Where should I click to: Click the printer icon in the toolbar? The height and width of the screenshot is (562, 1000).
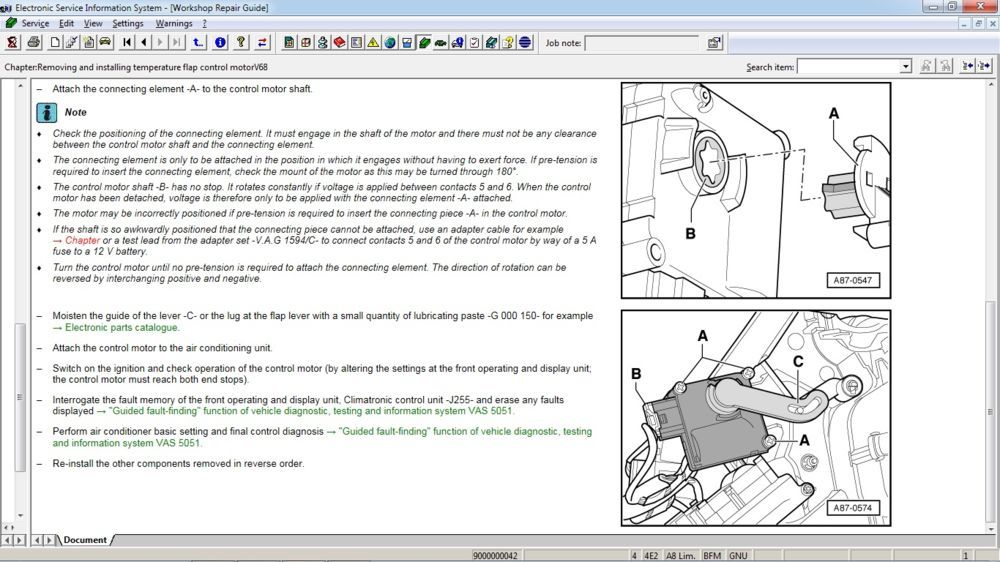coord(34,43)
